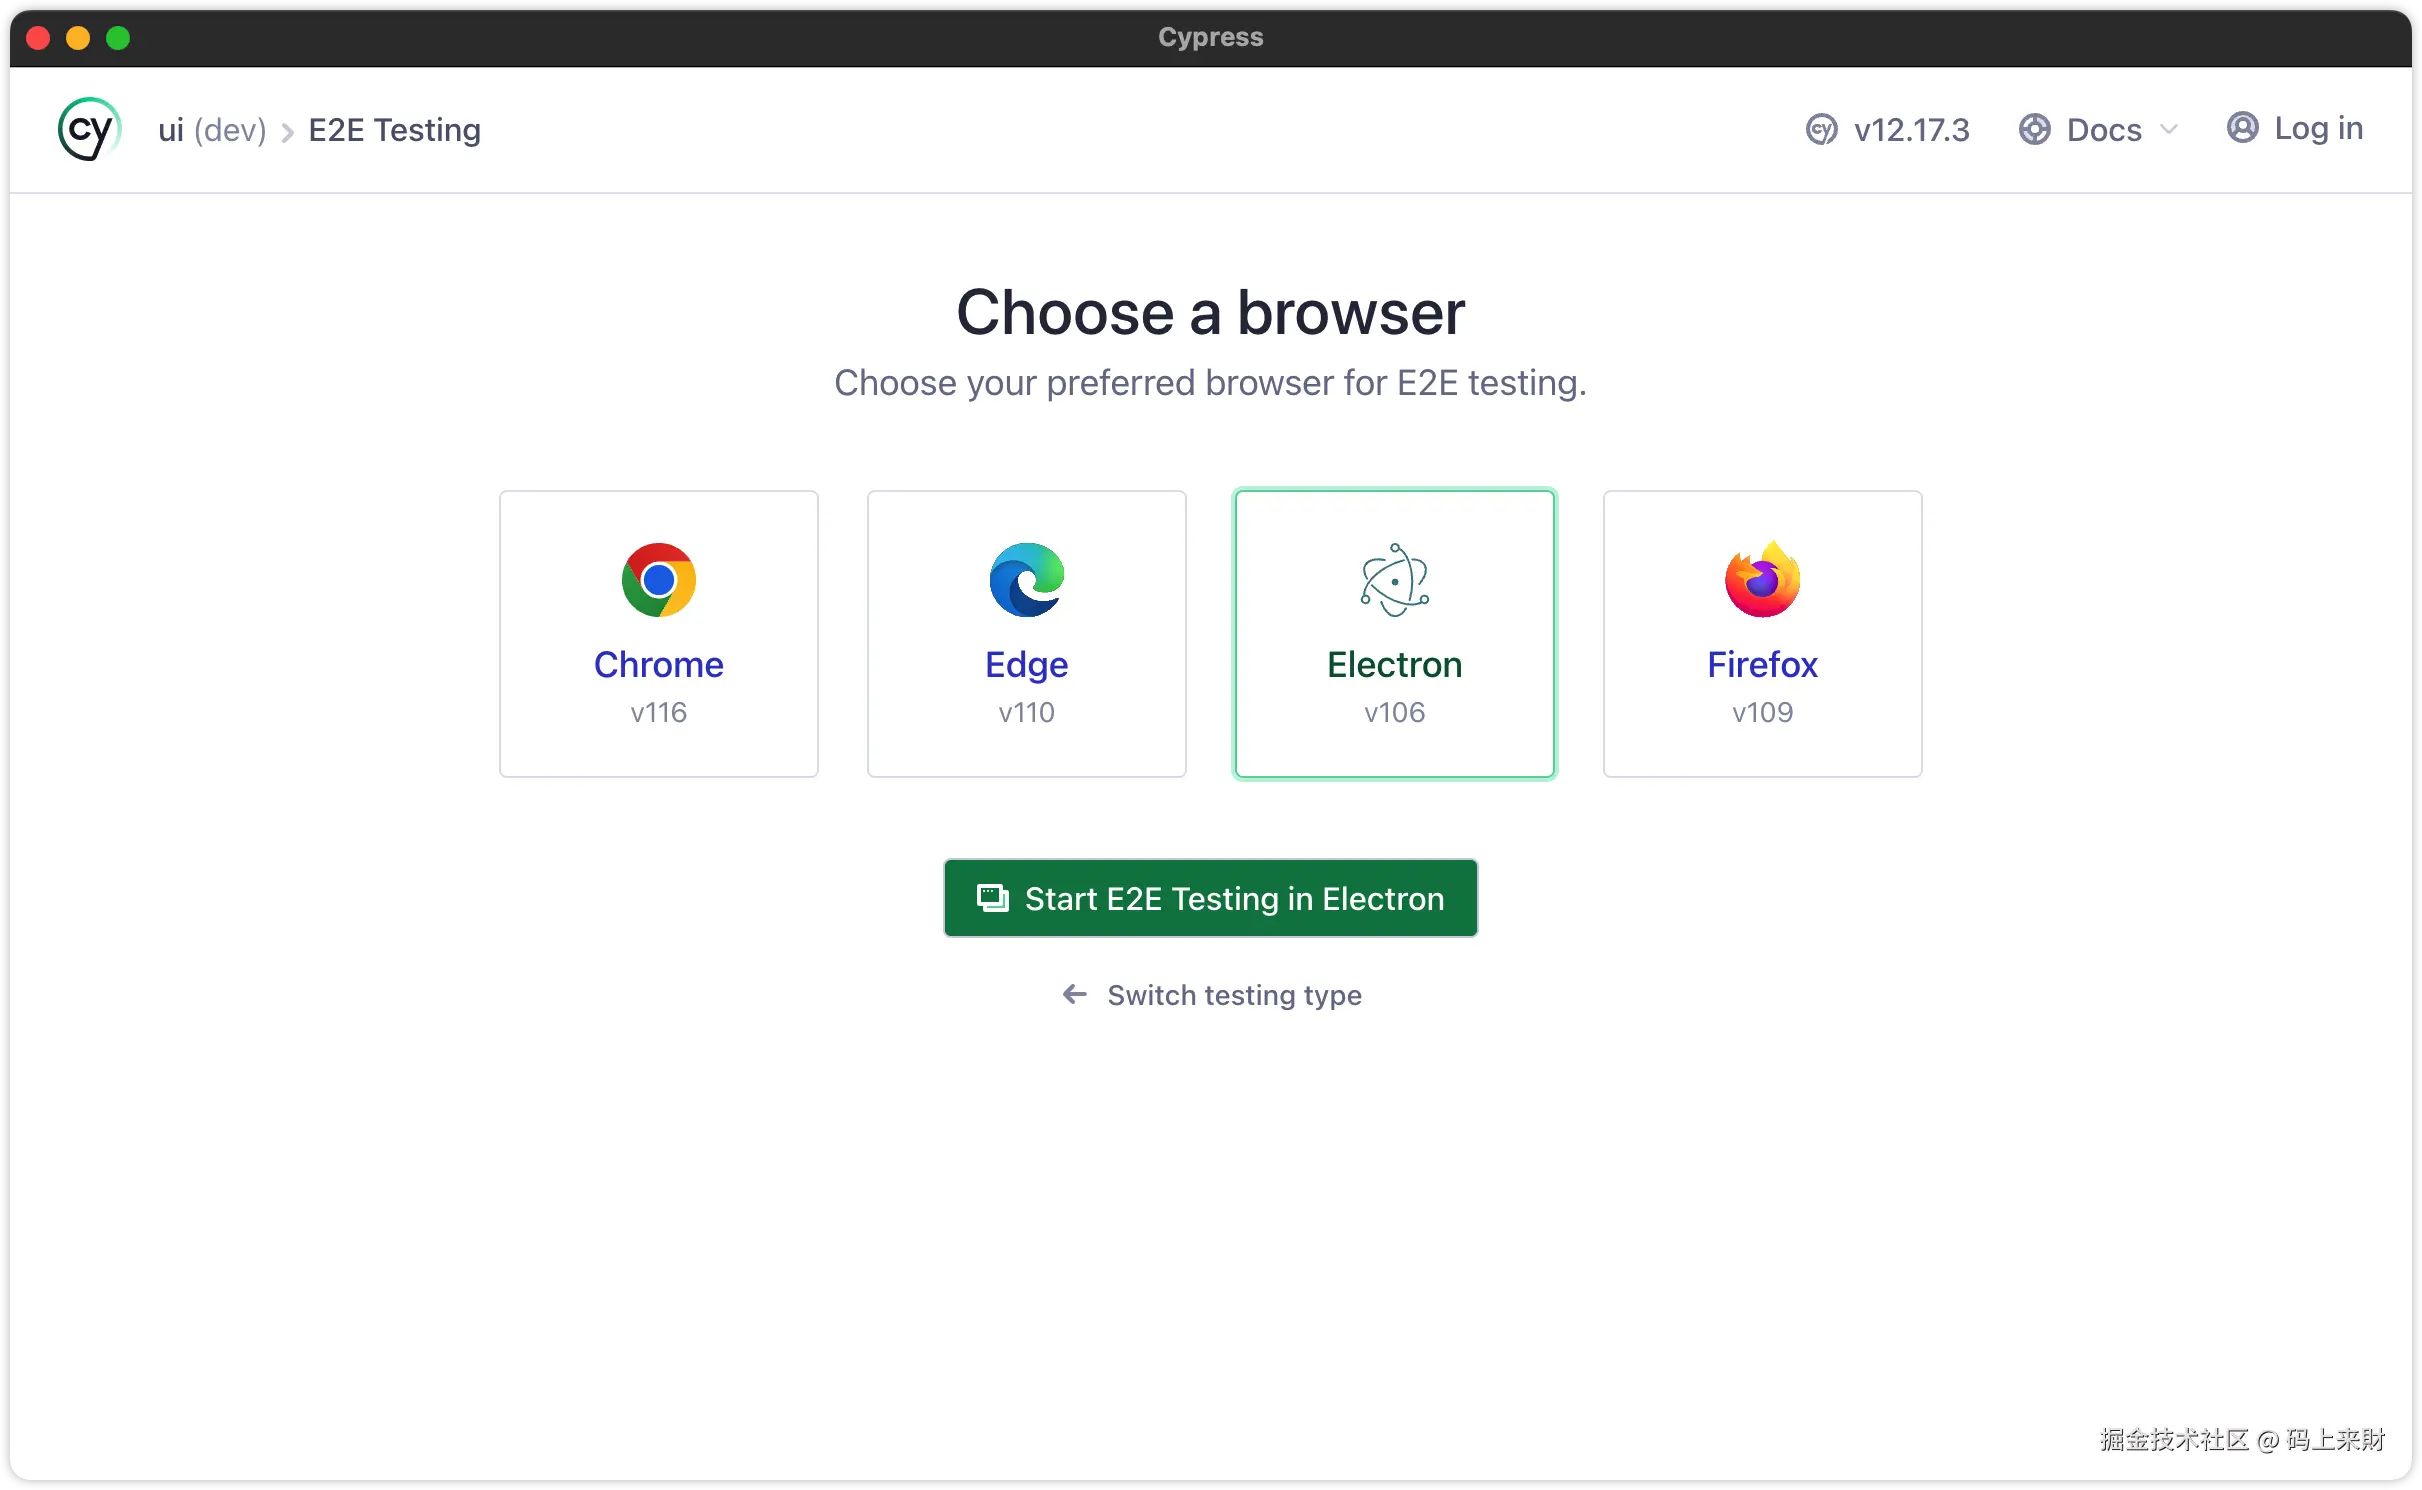2422x1490 pixels.
Task: Expand the Docs dropdown chevron
Action: point(2169,129)
